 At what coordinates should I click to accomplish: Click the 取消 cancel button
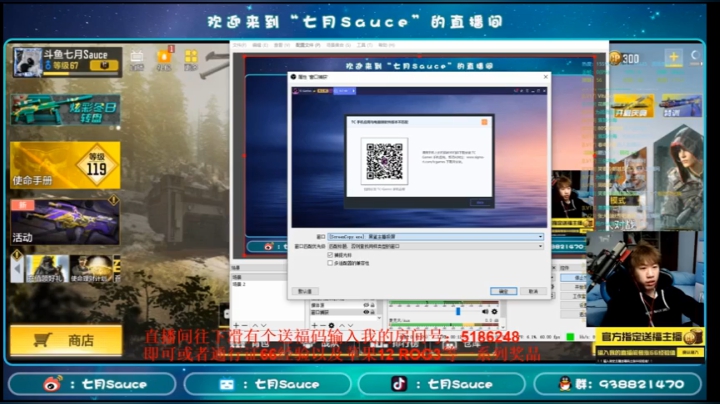533,291
